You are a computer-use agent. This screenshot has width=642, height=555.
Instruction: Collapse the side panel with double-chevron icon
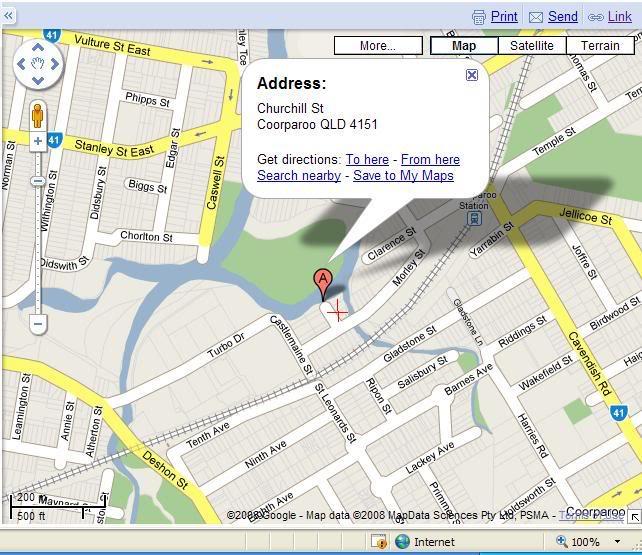point(8,16)
